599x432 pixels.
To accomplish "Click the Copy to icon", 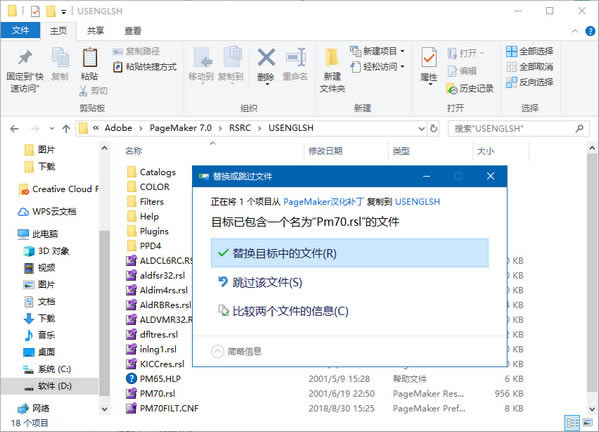I will point(232,57).
